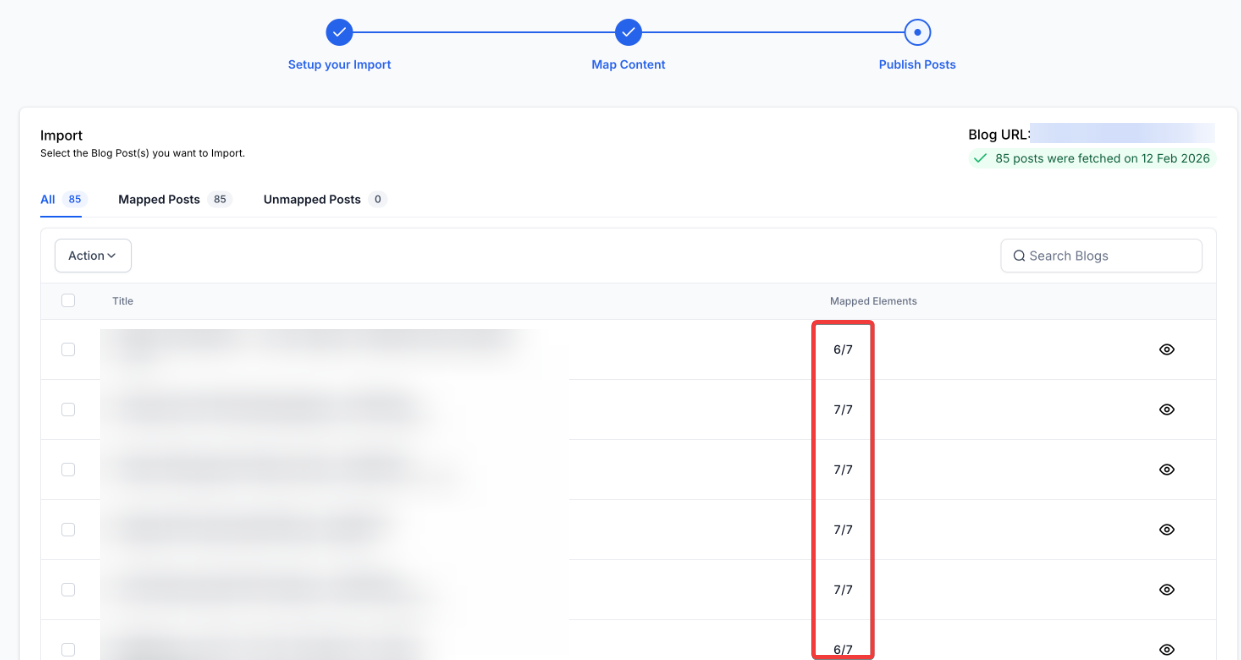Click the completed Setup your Import step circle
This screenshot has width=1241, height=660.
click(339, 32)
